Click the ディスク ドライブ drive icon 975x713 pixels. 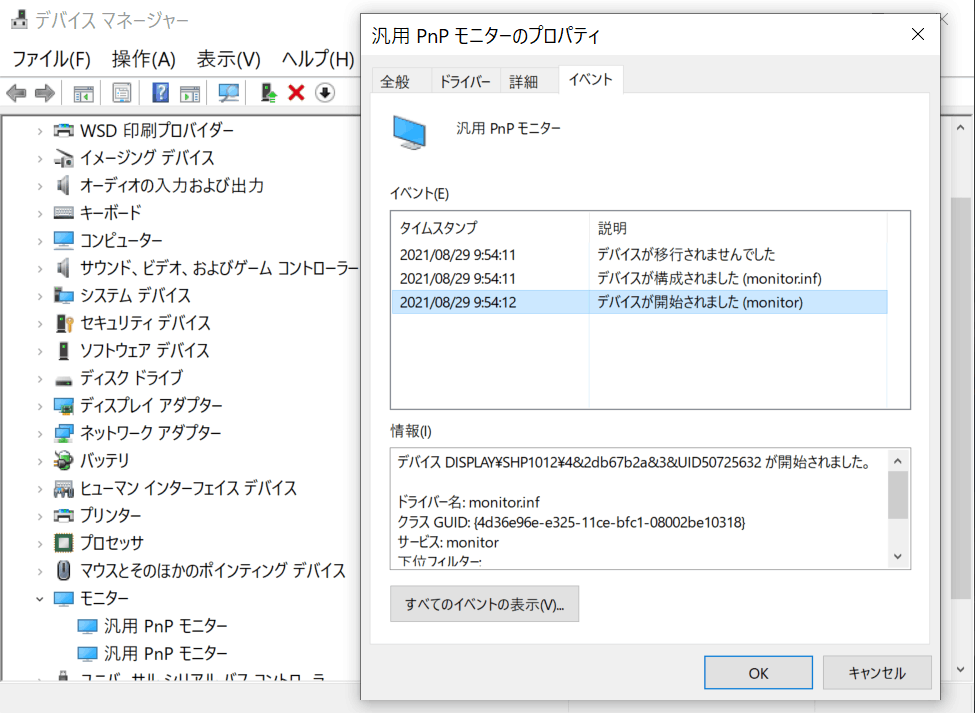pos(63,379)
